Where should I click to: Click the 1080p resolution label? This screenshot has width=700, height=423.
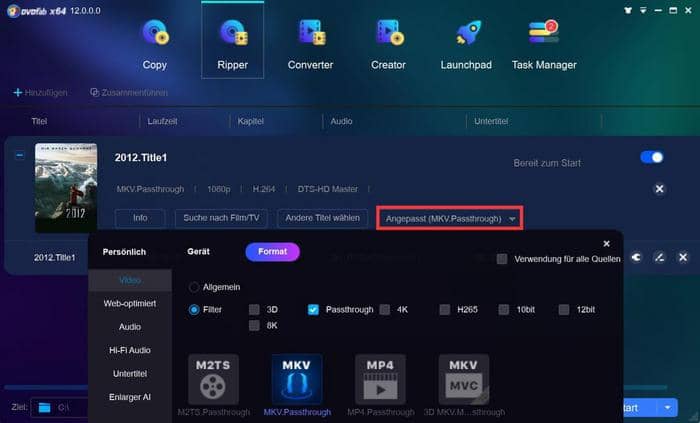tap(219, 189)
